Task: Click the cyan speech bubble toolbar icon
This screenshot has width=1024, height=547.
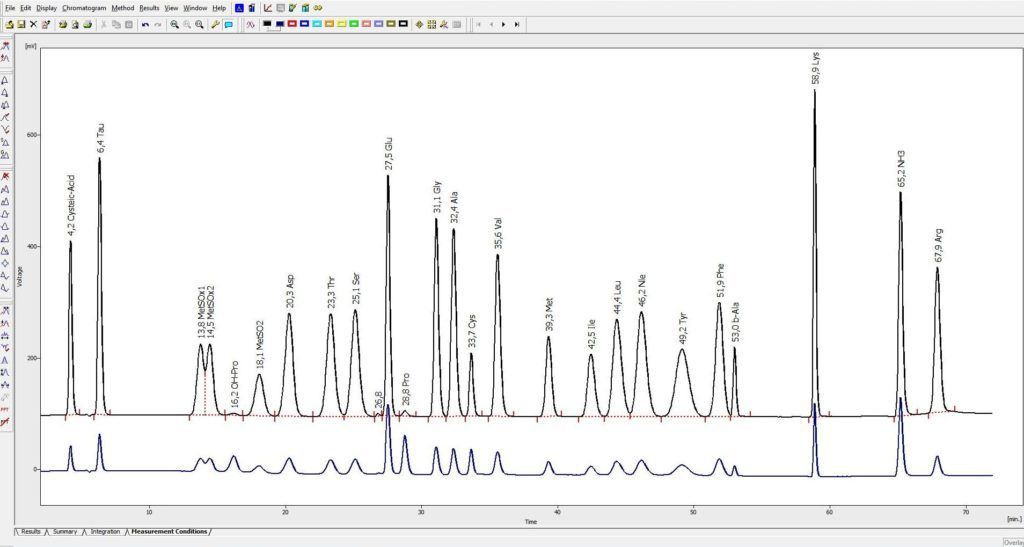Action: (x=228, y=24)
